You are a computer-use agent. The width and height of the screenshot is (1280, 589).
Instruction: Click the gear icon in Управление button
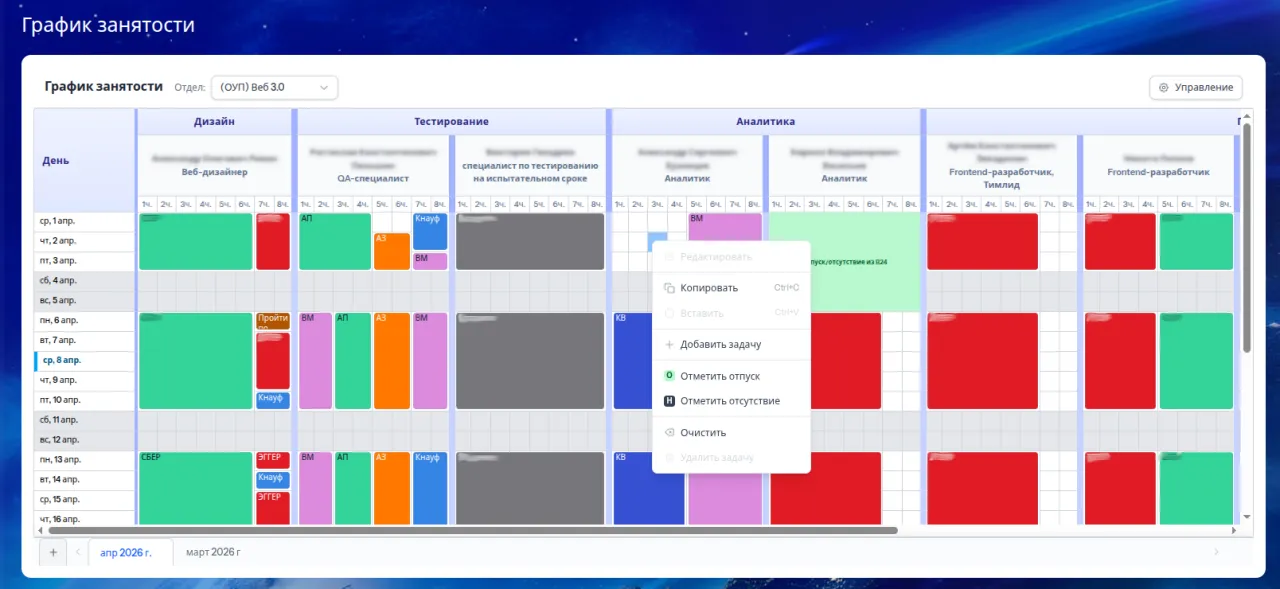[1163, 88]
